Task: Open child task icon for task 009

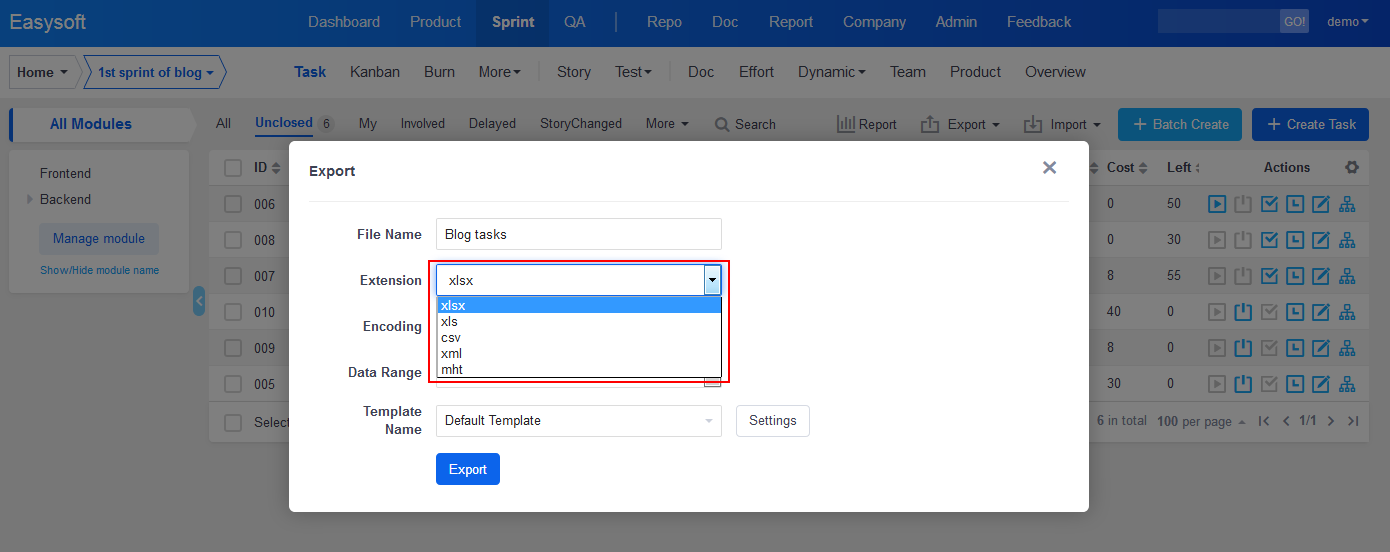Action: tap(1347, 348)
